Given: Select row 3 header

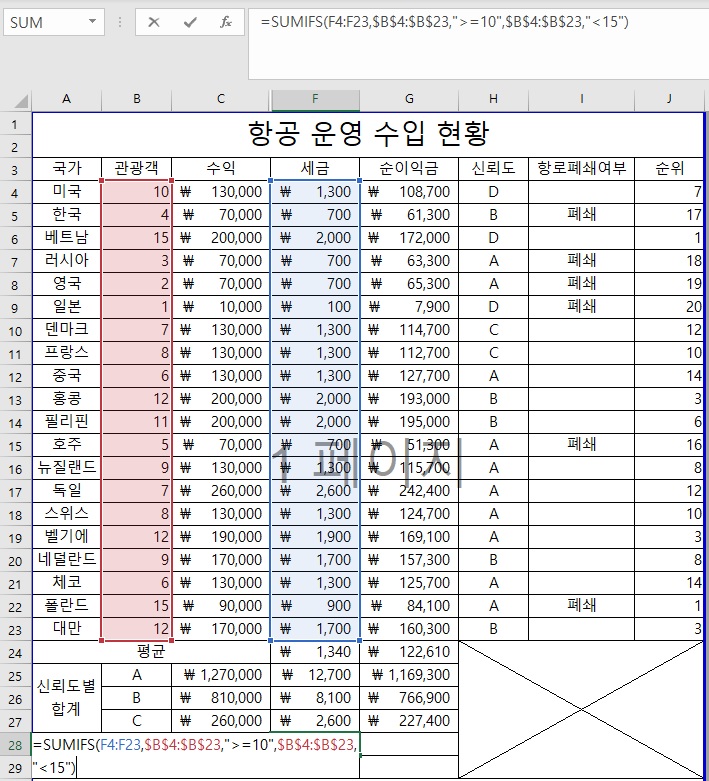Looking at the screenshot, I should (x=15, y=170).
